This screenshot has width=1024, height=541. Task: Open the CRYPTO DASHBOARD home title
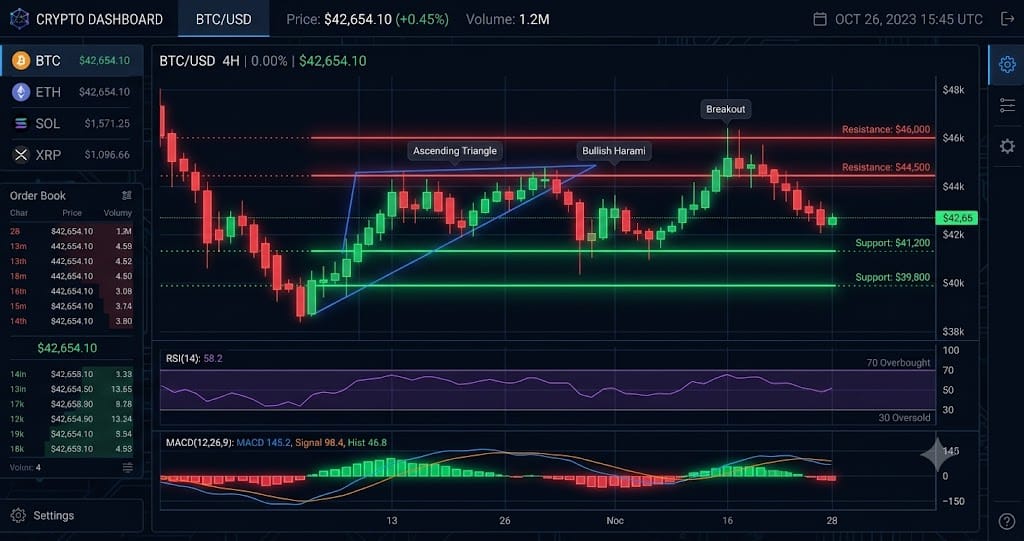(x=99, y=19)
